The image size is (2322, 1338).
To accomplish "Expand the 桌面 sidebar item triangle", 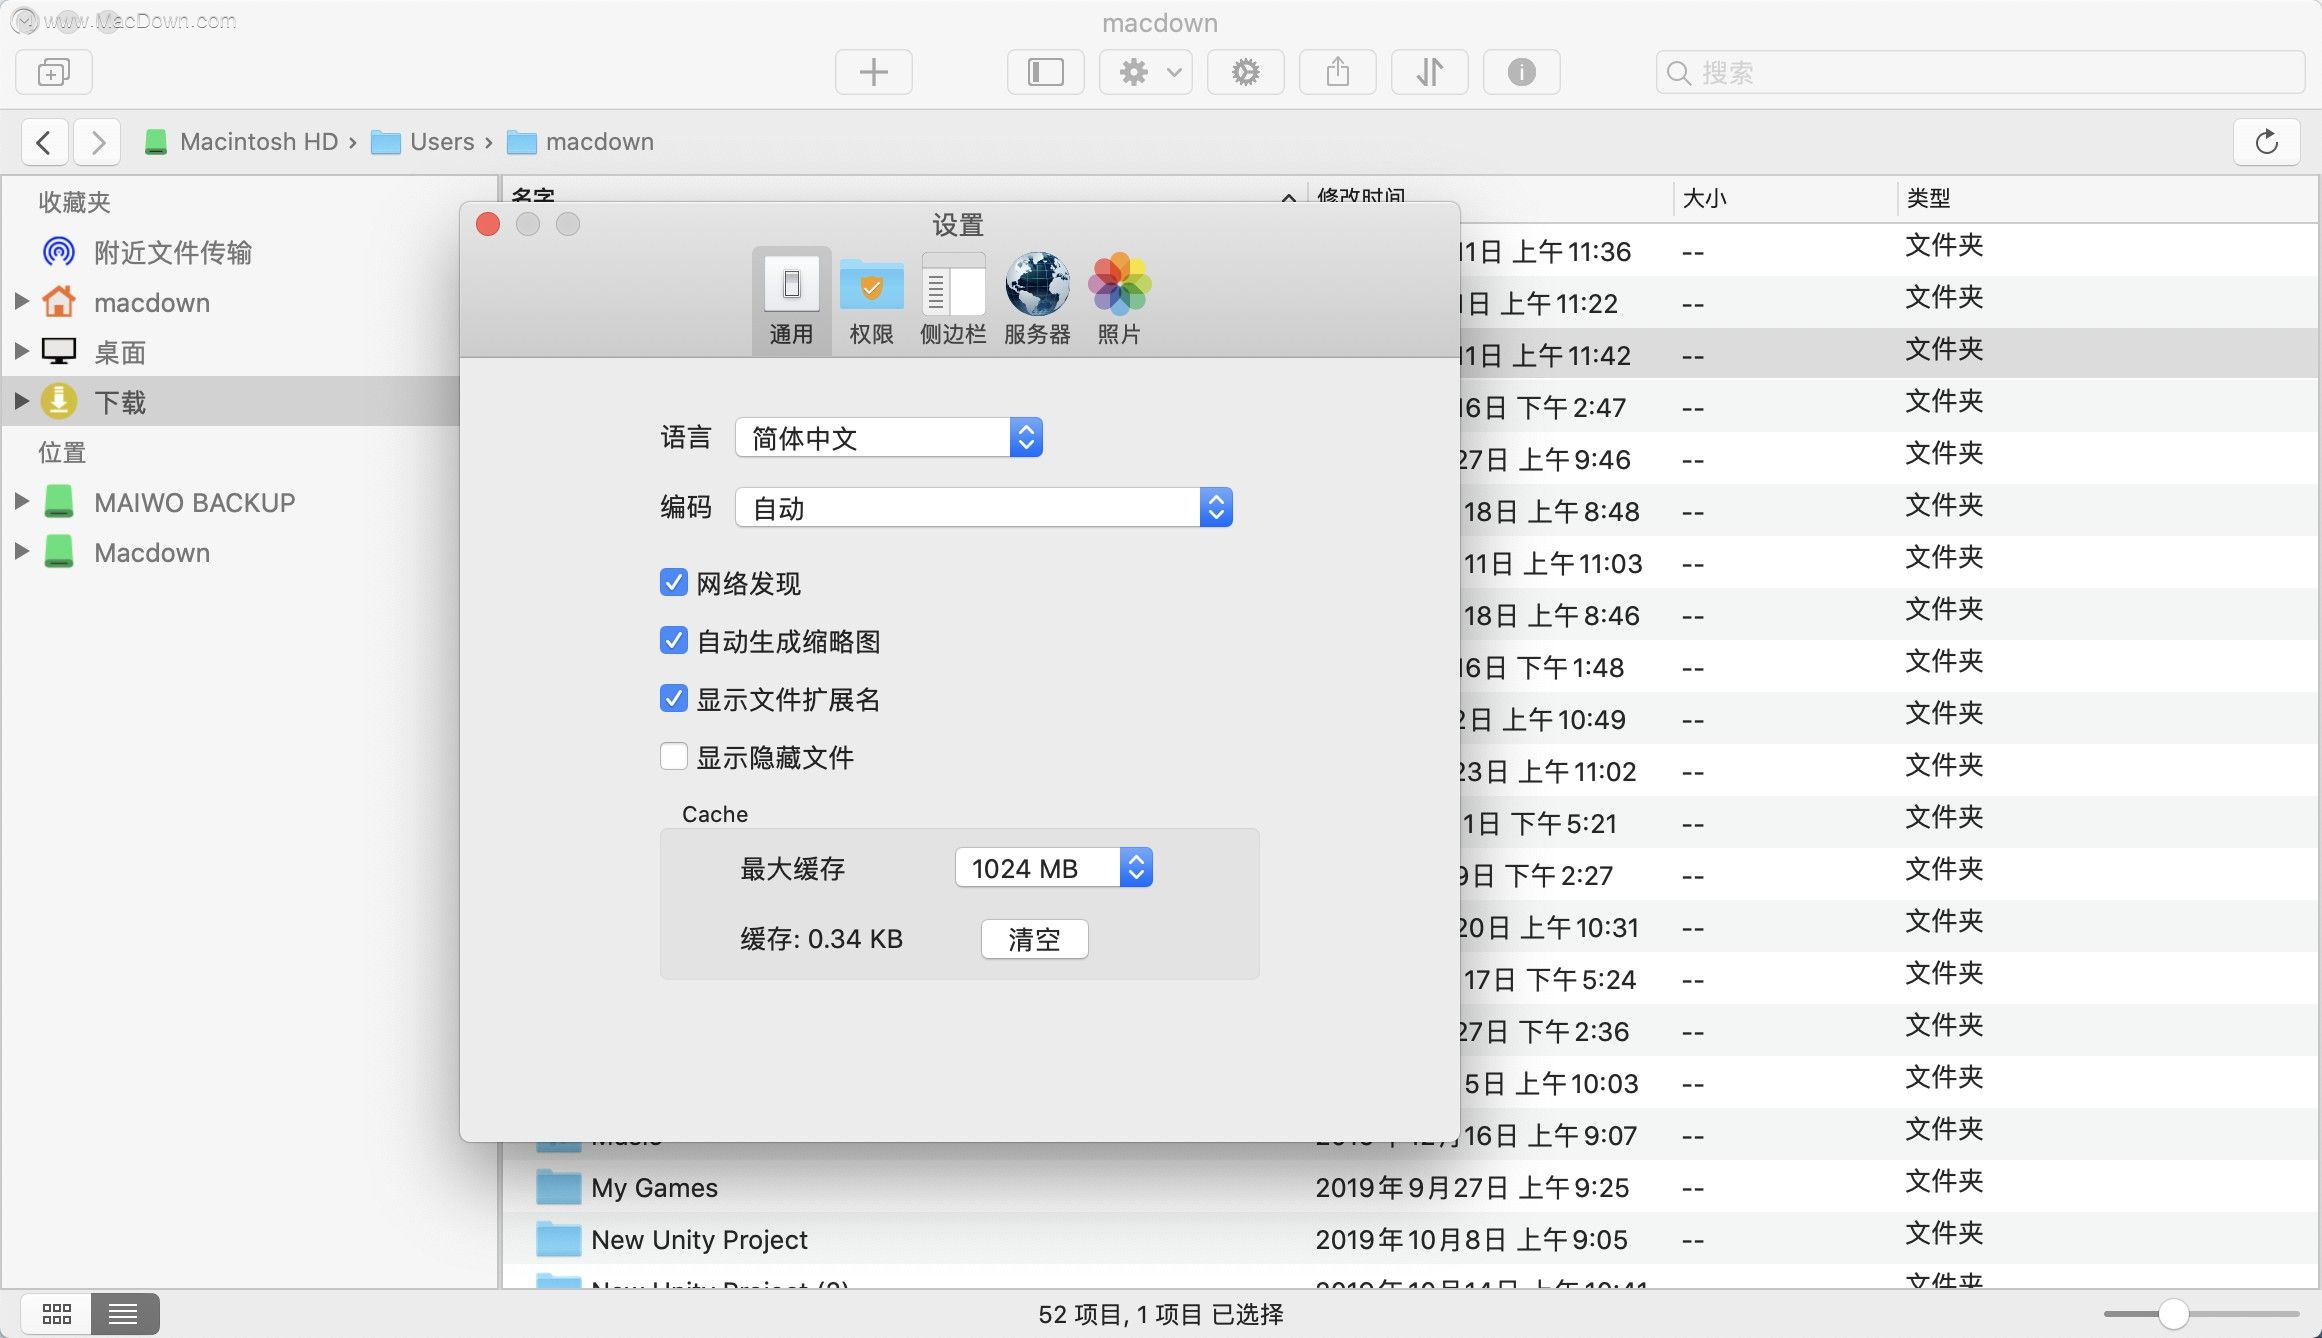I will point(21,351).
